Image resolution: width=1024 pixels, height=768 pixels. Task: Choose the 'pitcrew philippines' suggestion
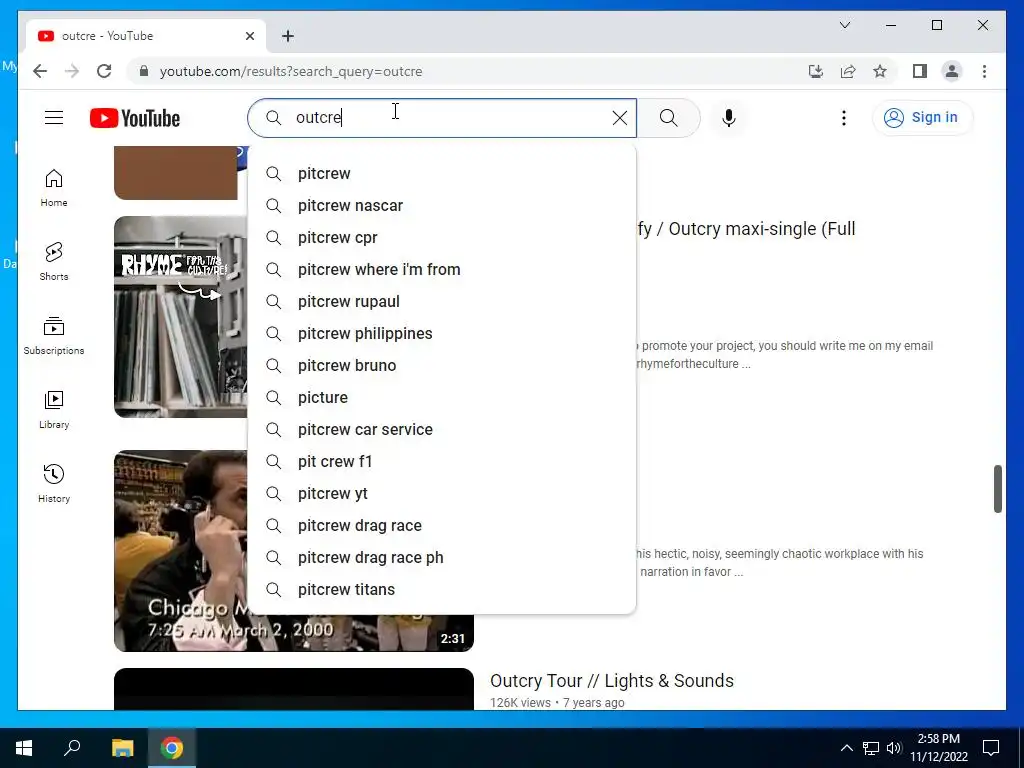tap(441, 334)
